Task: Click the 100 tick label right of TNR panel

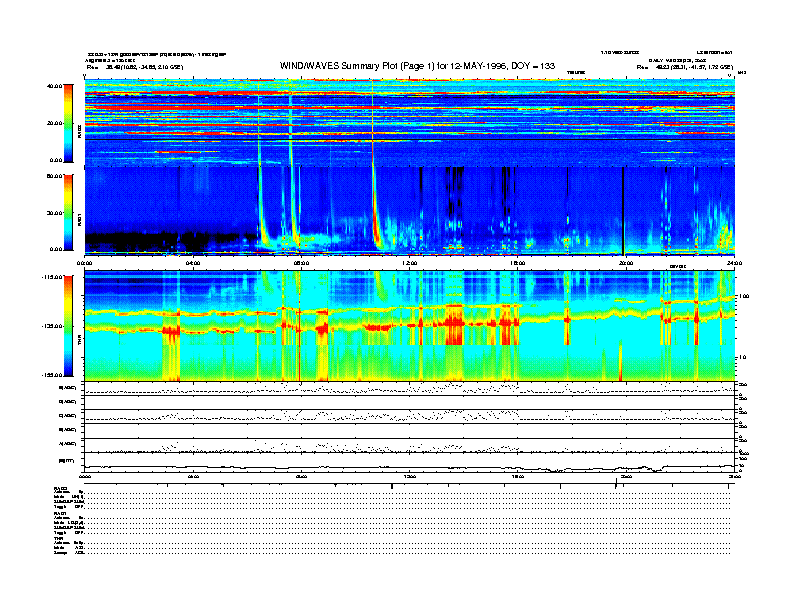Action: click(744, 296)
